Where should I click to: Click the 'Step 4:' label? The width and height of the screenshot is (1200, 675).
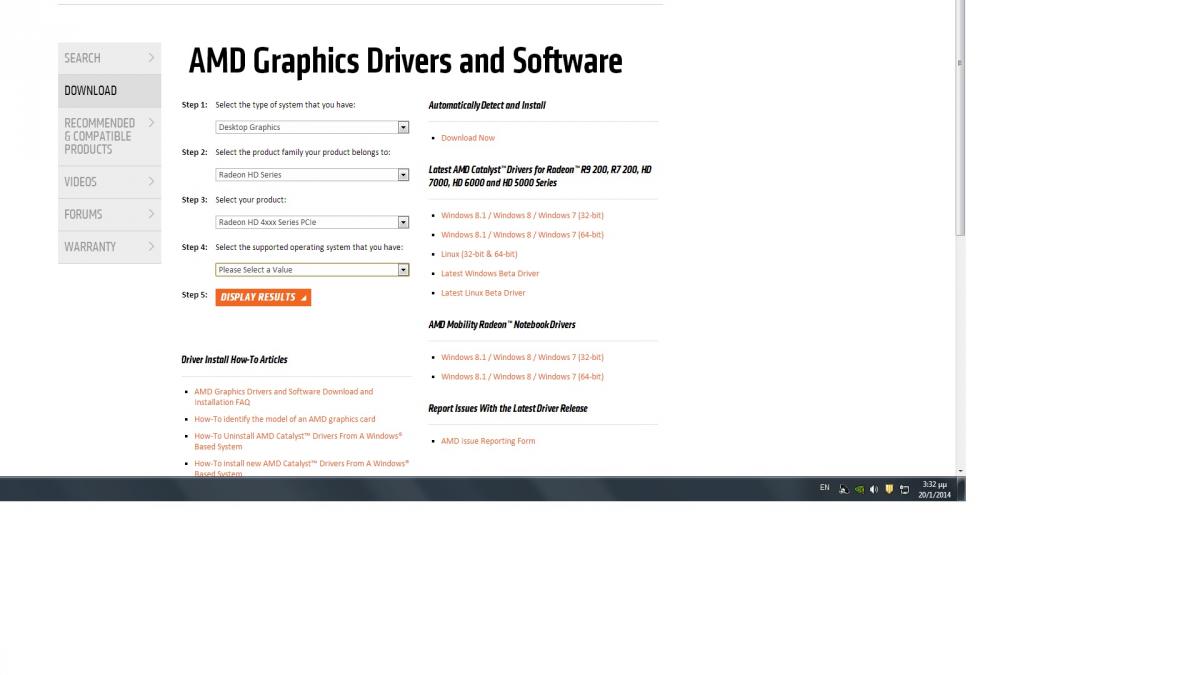194,247
